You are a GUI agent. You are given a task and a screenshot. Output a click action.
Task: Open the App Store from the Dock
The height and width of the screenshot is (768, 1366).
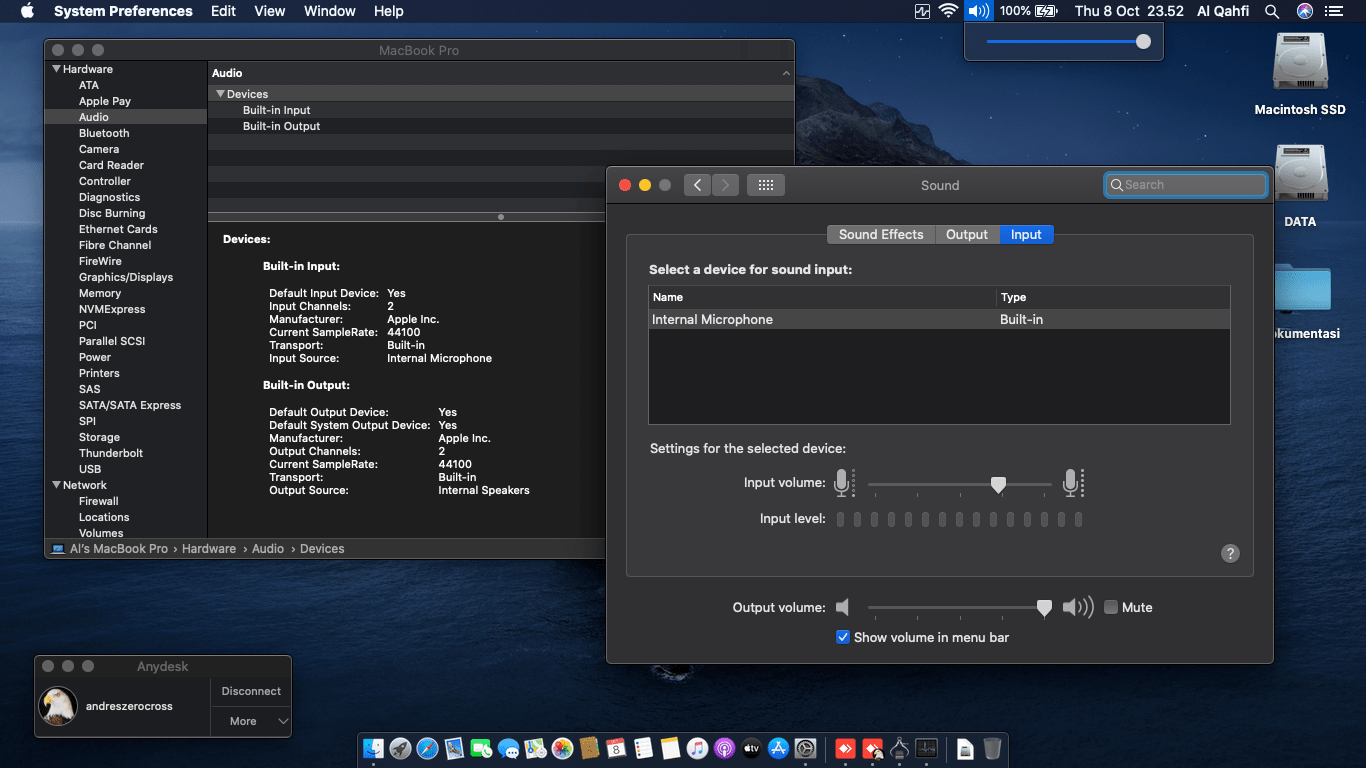(778, 749)
